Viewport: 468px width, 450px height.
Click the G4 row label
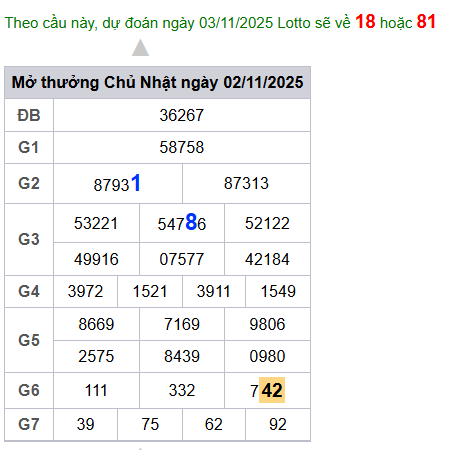pyautogui.click(x=29, y=291)
